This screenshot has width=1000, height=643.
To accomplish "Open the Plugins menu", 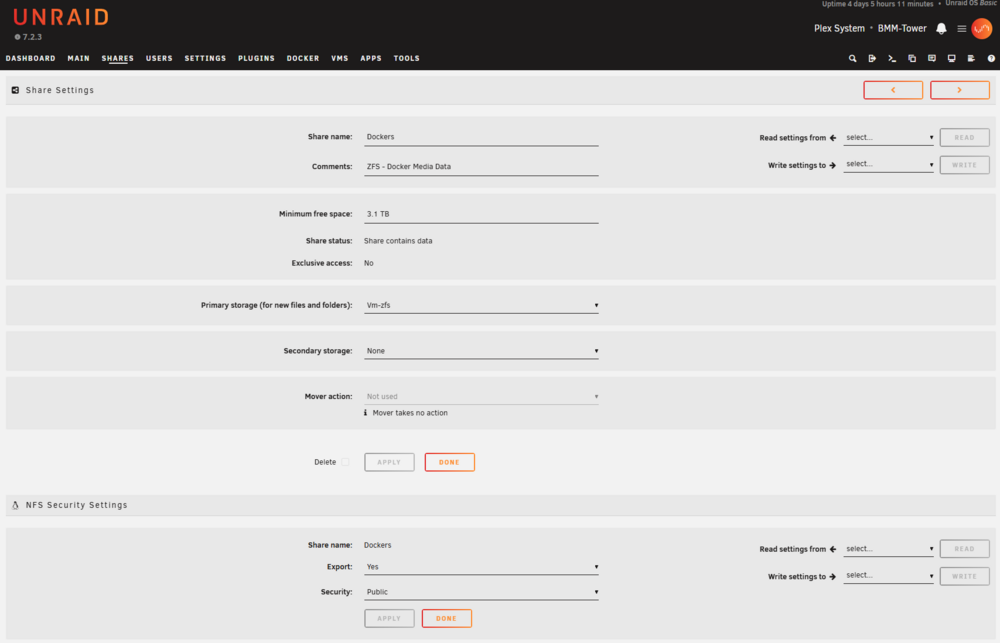I will tap(256, 58).
